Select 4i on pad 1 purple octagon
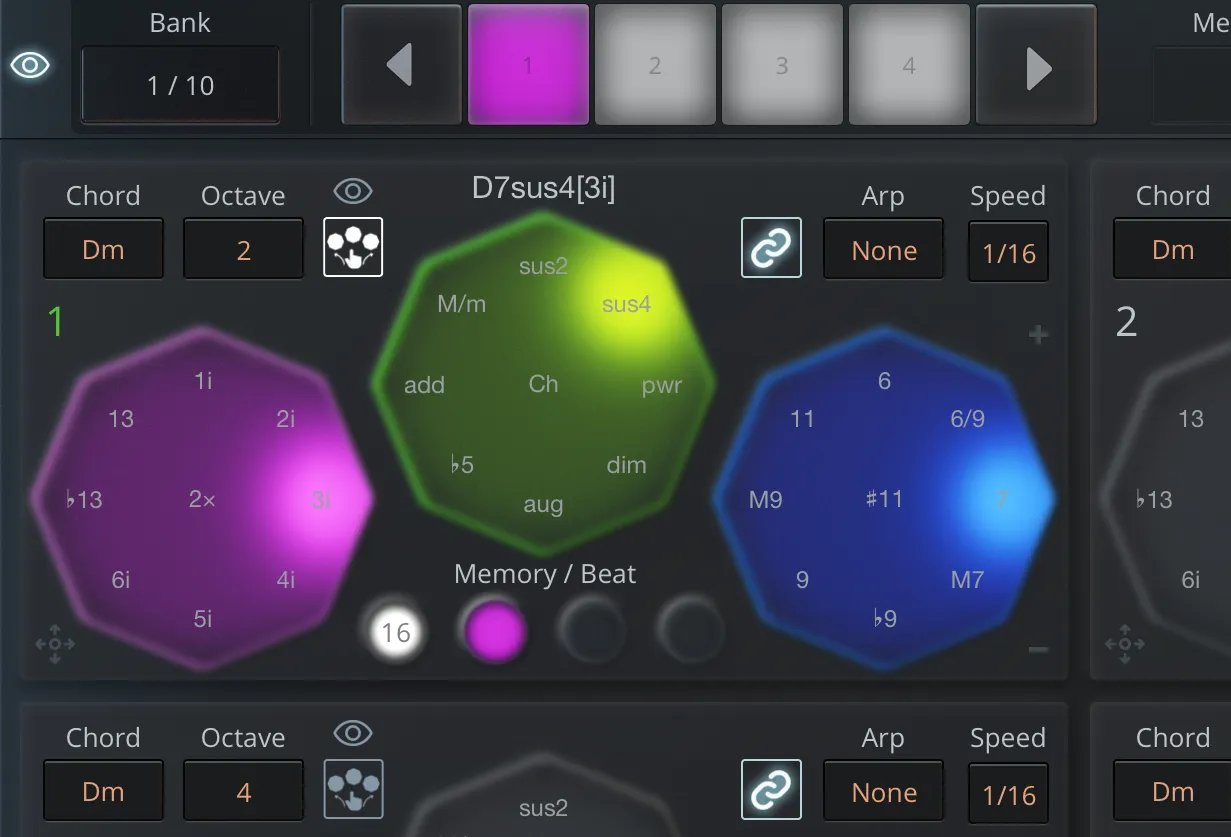The width and height of the screenshot is (1231, 837). point(286,579)
